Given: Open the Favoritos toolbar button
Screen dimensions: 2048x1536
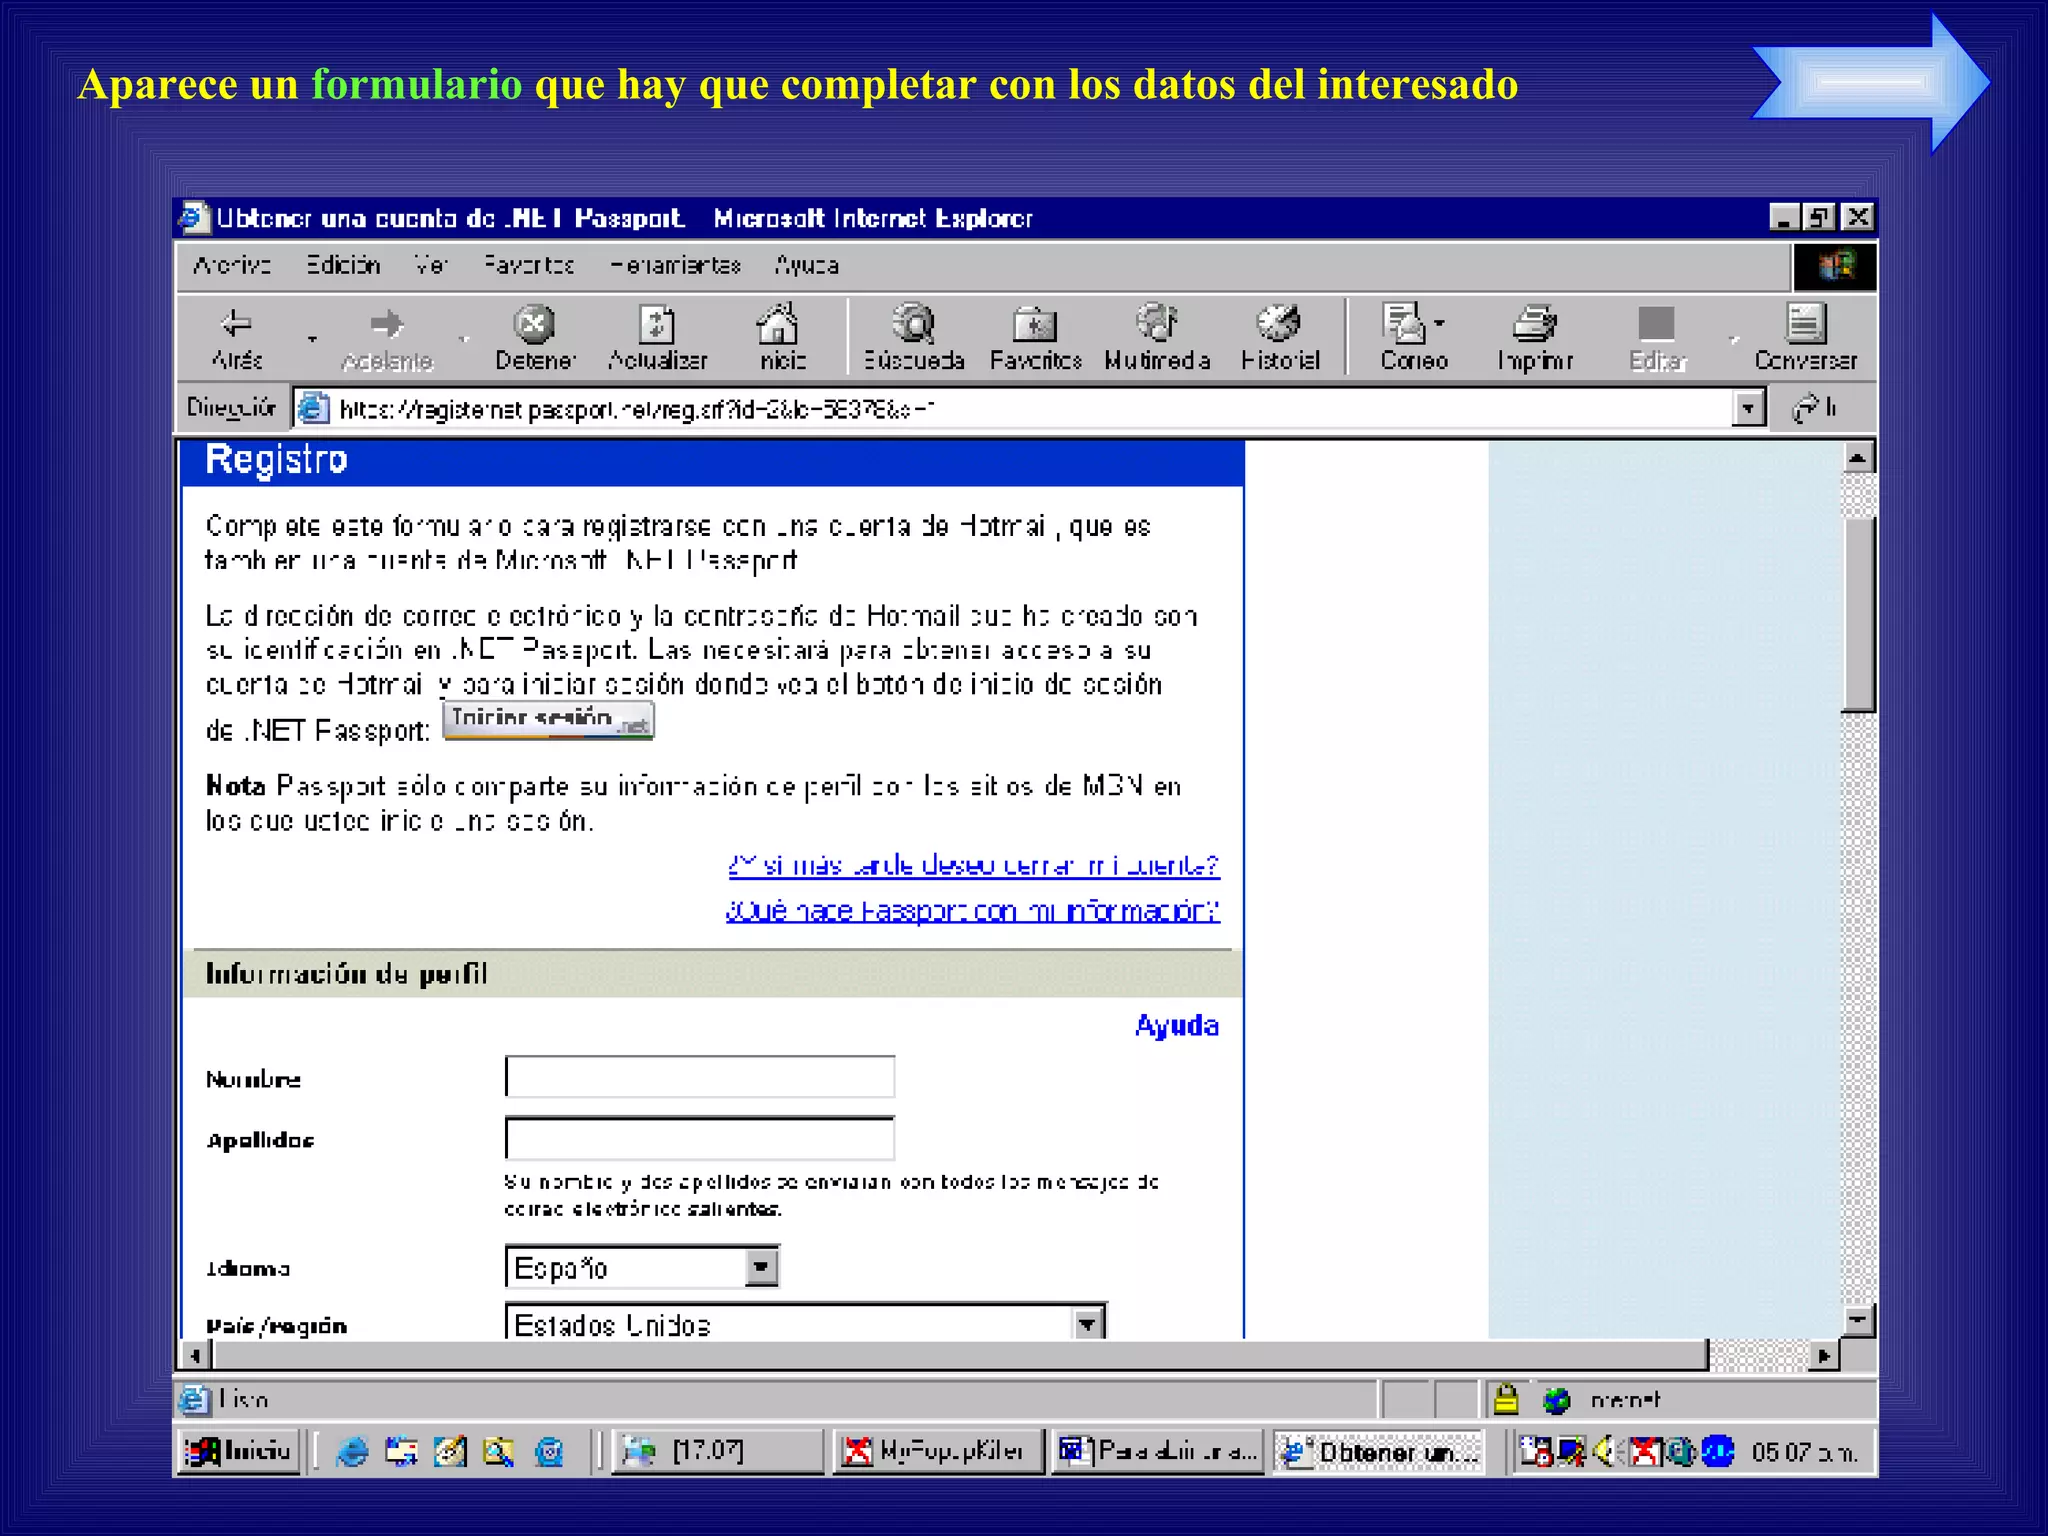Looking at the screenshot, I should point(1035,338).
